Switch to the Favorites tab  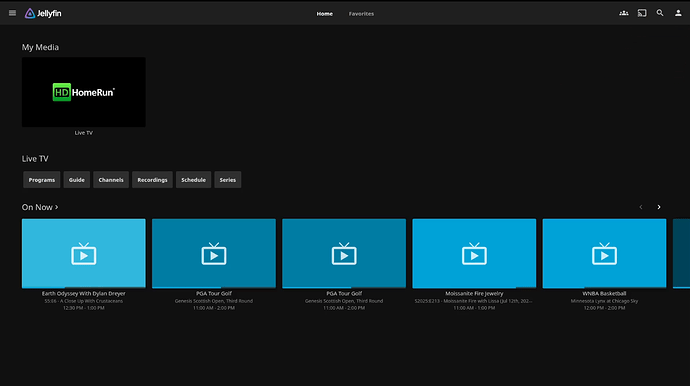[361, 14]
